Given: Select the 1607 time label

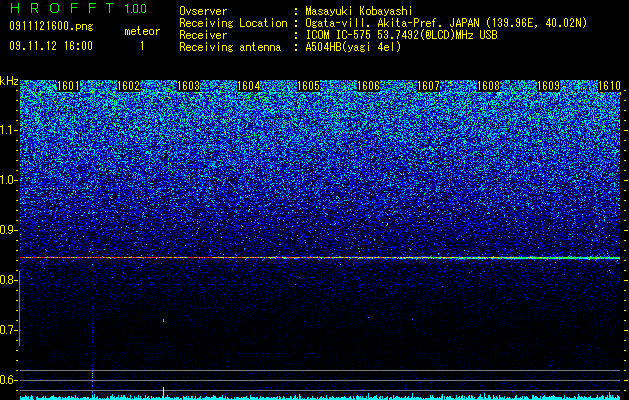Looking at the screenshot, I should click(x=428, y=86).
